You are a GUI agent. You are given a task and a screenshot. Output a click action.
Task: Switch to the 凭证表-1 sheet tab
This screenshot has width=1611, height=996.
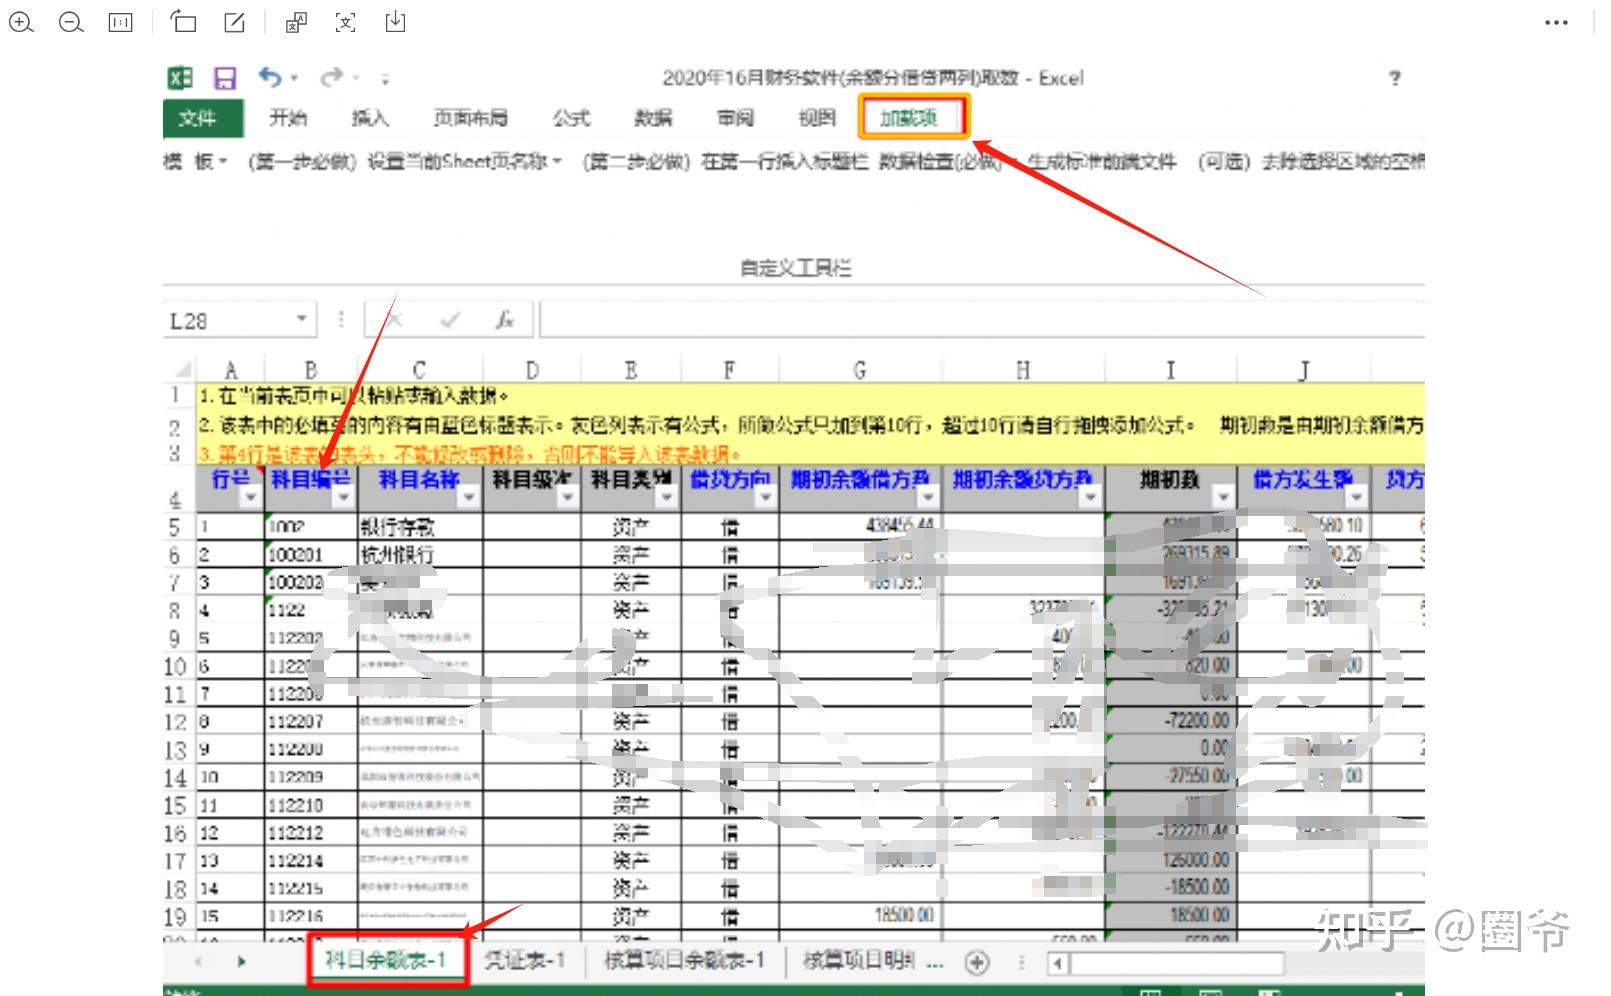pos(525,961)
